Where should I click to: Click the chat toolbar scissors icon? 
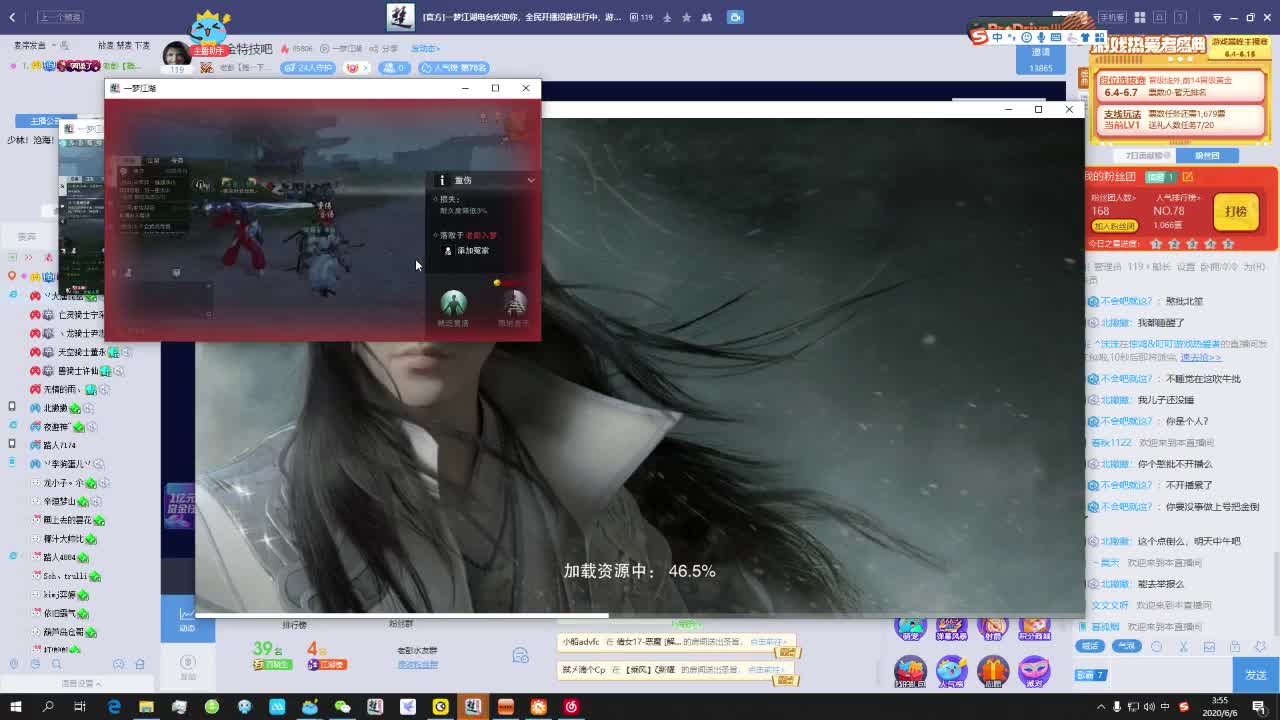pos(1183,646)
